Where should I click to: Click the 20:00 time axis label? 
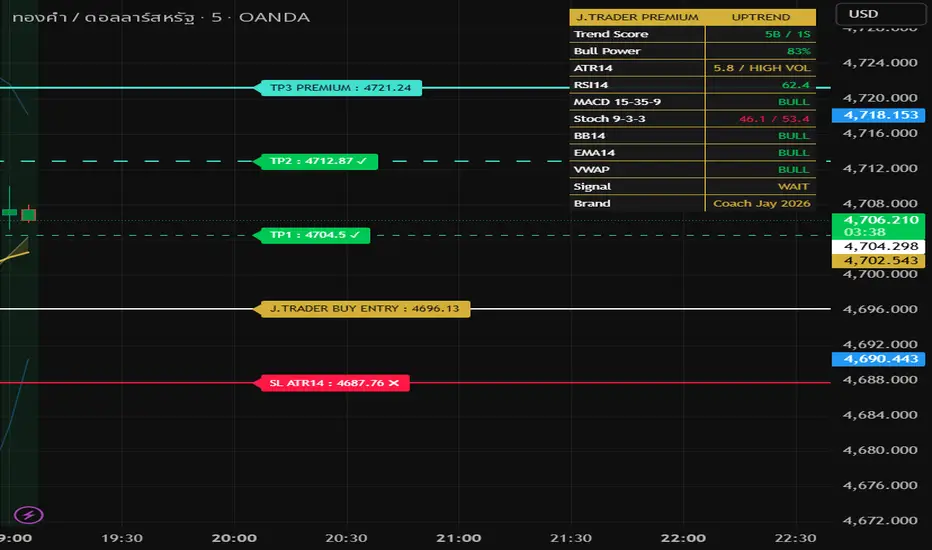(x=234, y=538)
